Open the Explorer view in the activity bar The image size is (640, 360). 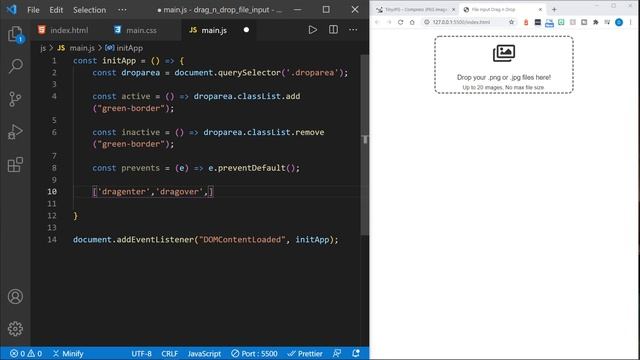[15, 34]
